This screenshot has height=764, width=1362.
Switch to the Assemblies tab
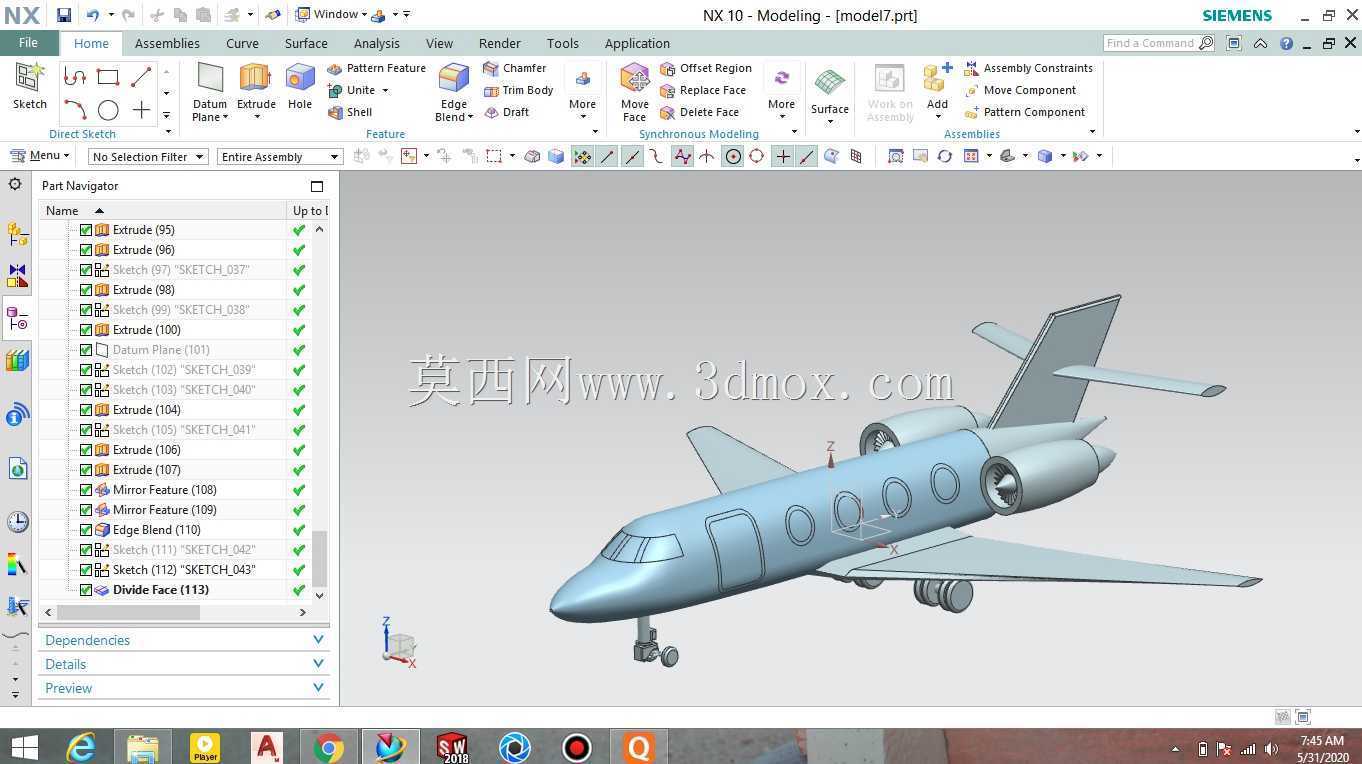click(x=167, y=43)
